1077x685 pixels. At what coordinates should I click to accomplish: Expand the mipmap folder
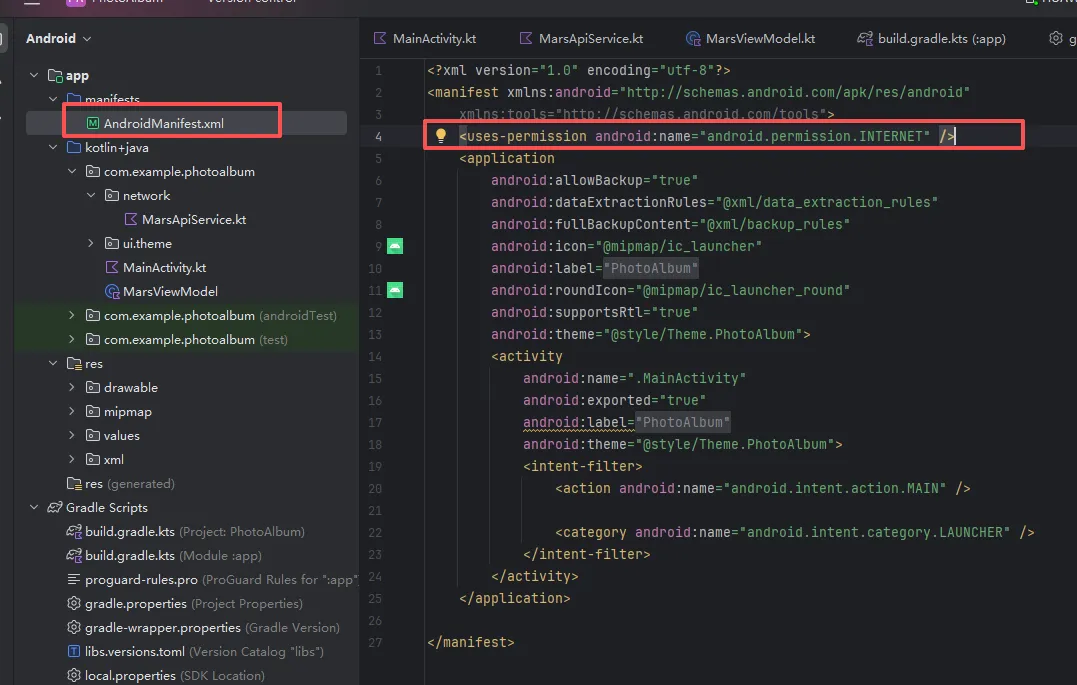pyautogui.click(x=72, y=412)
